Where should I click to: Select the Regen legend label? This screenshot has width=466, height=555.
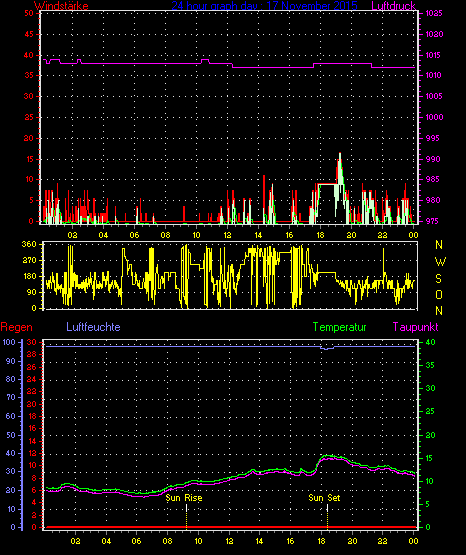pyautogui.click(x=16, y=327)
